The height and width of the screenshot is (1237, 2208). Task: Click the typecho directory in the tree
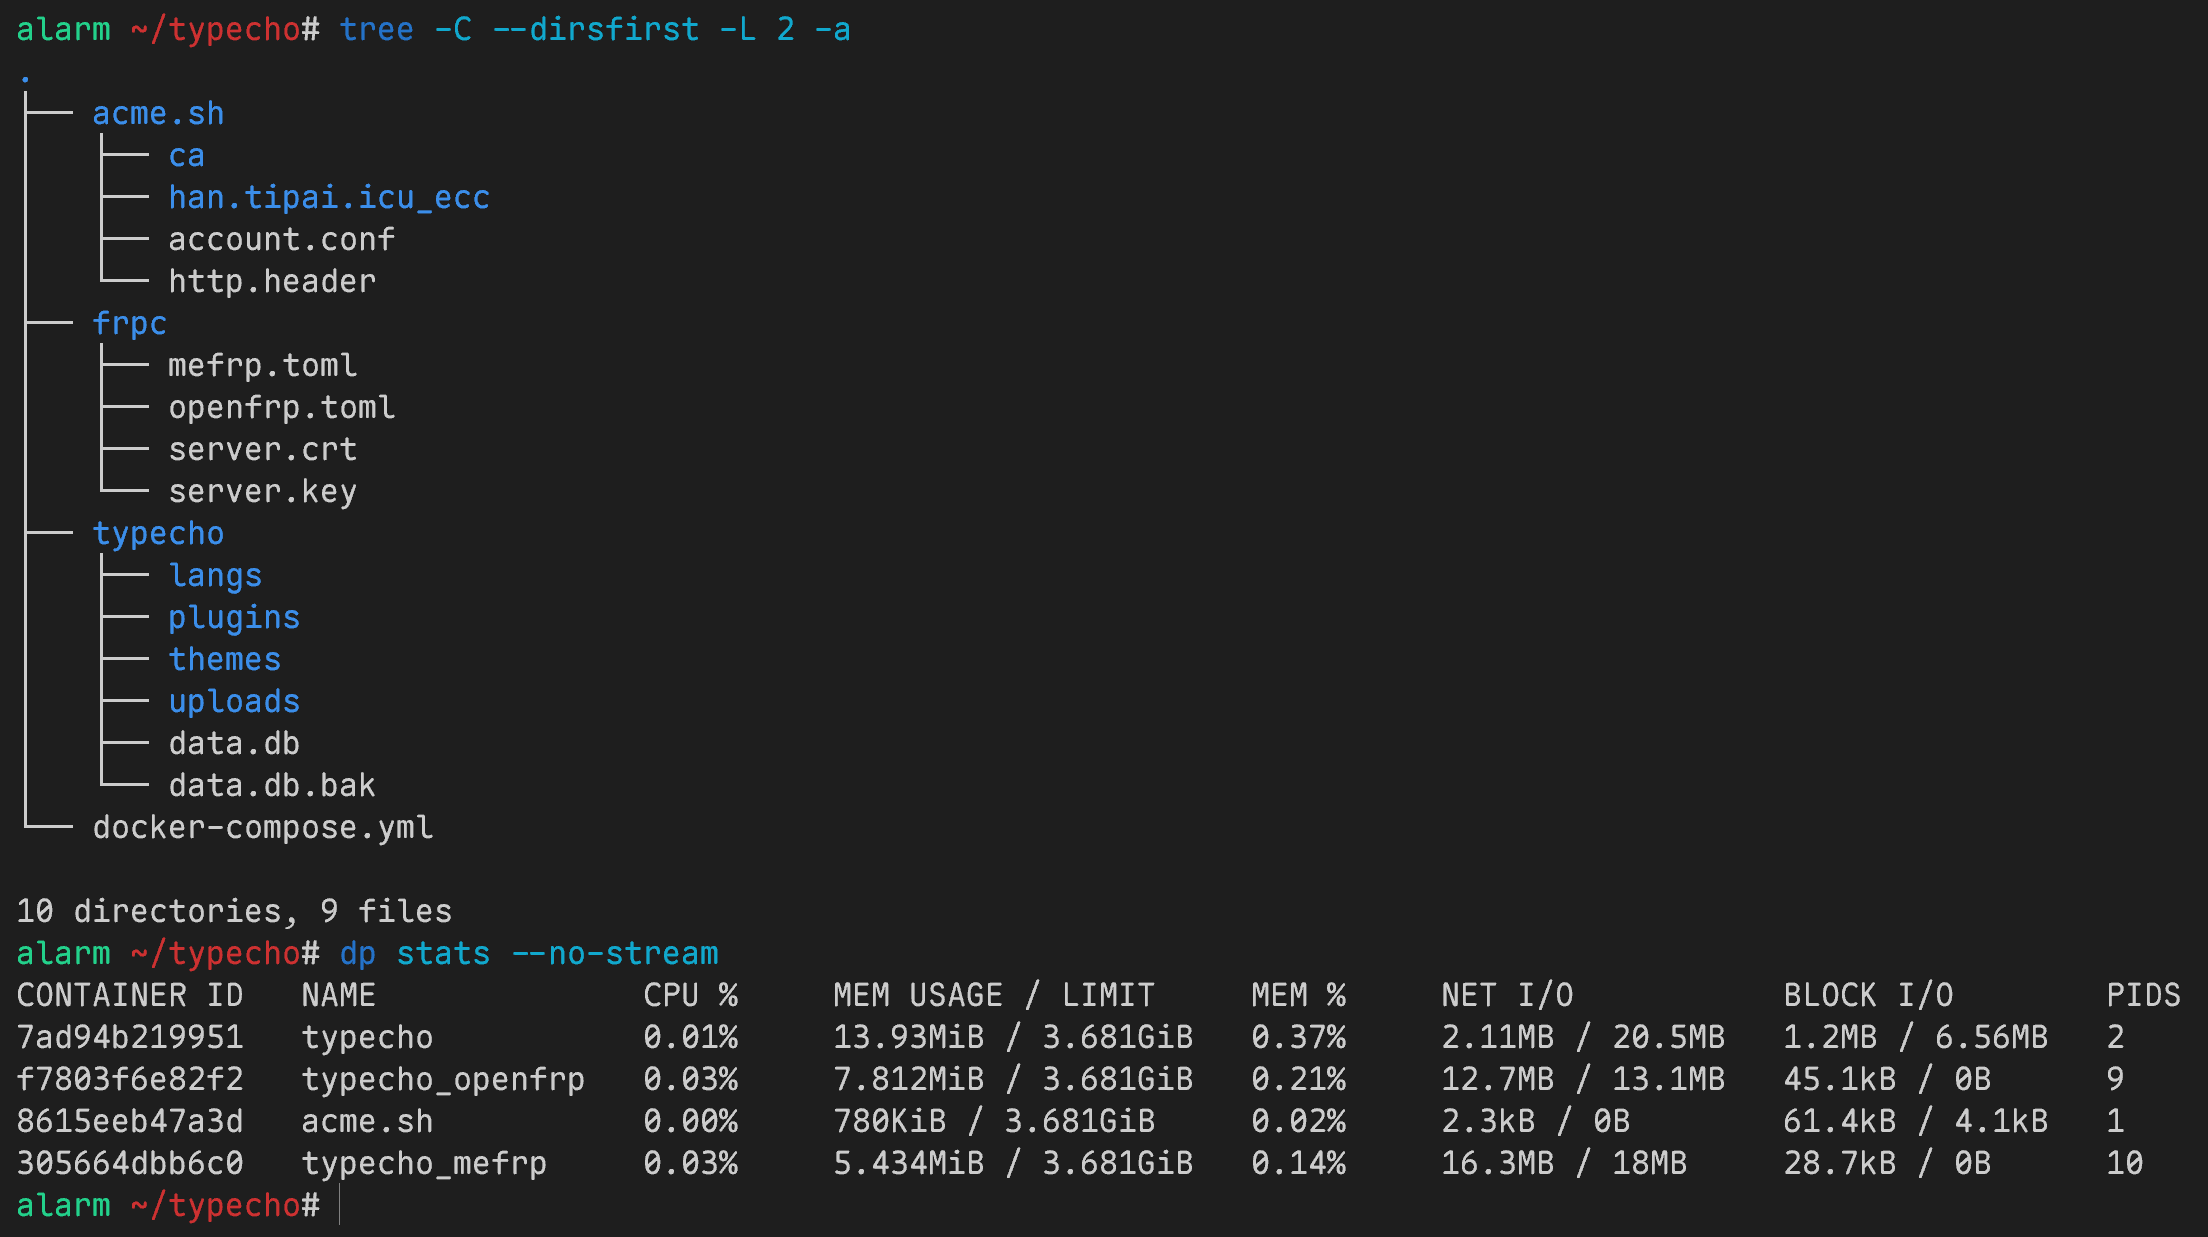click(x=158, y=534)
